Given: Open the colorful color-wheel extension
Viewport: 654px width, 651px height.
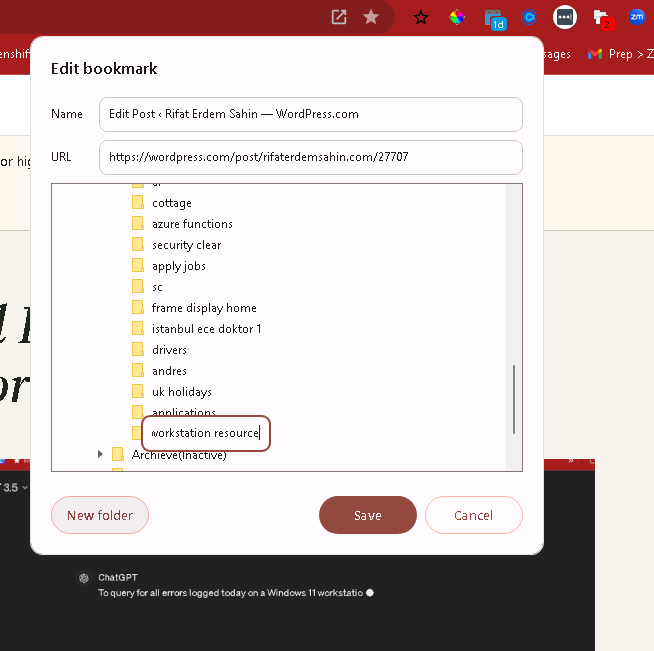Looking at the screenshot, I should [457, 17].
